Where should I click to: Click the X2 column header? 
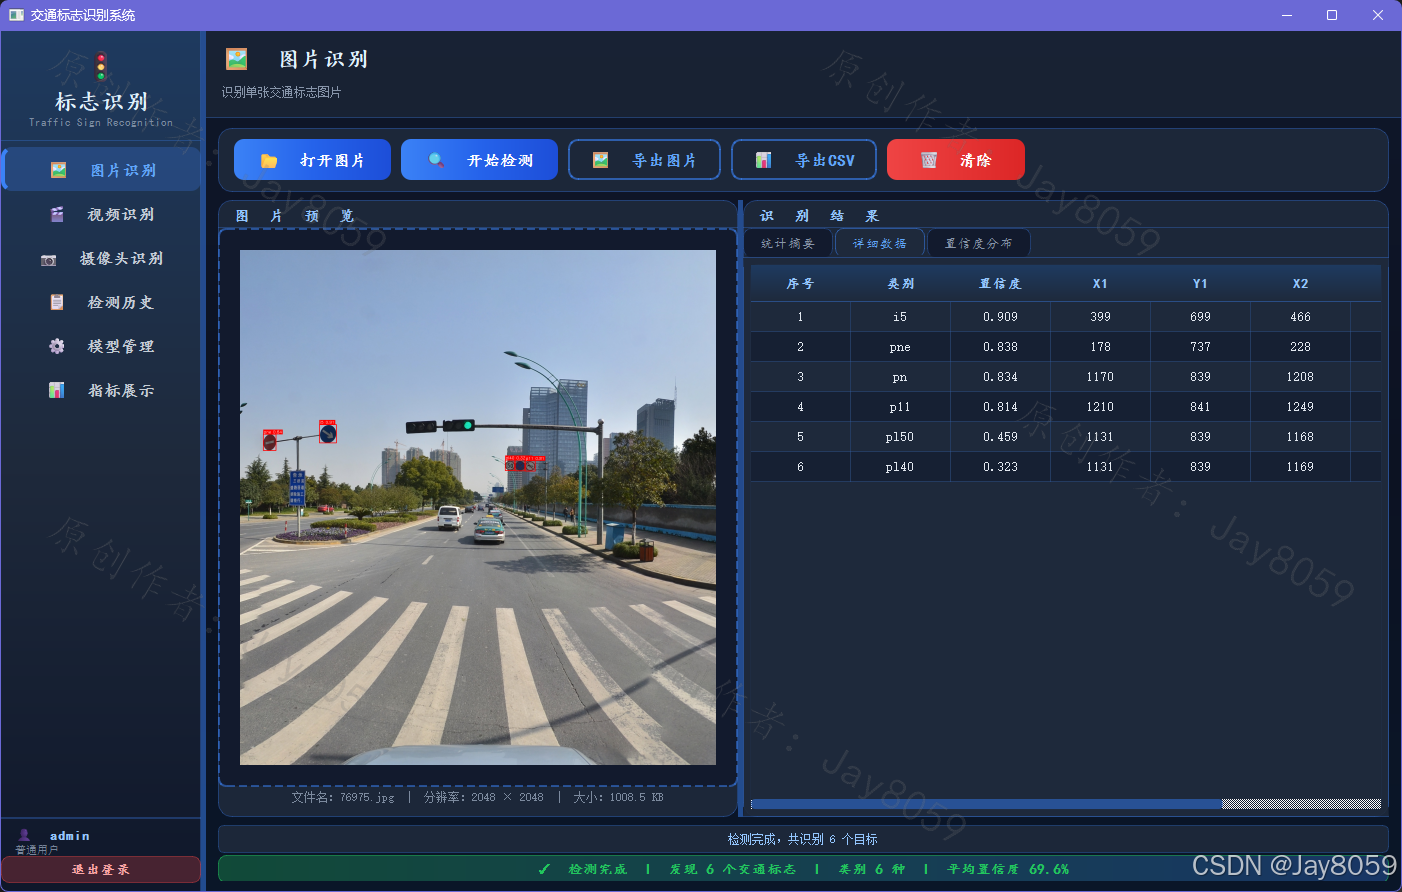1300,284
